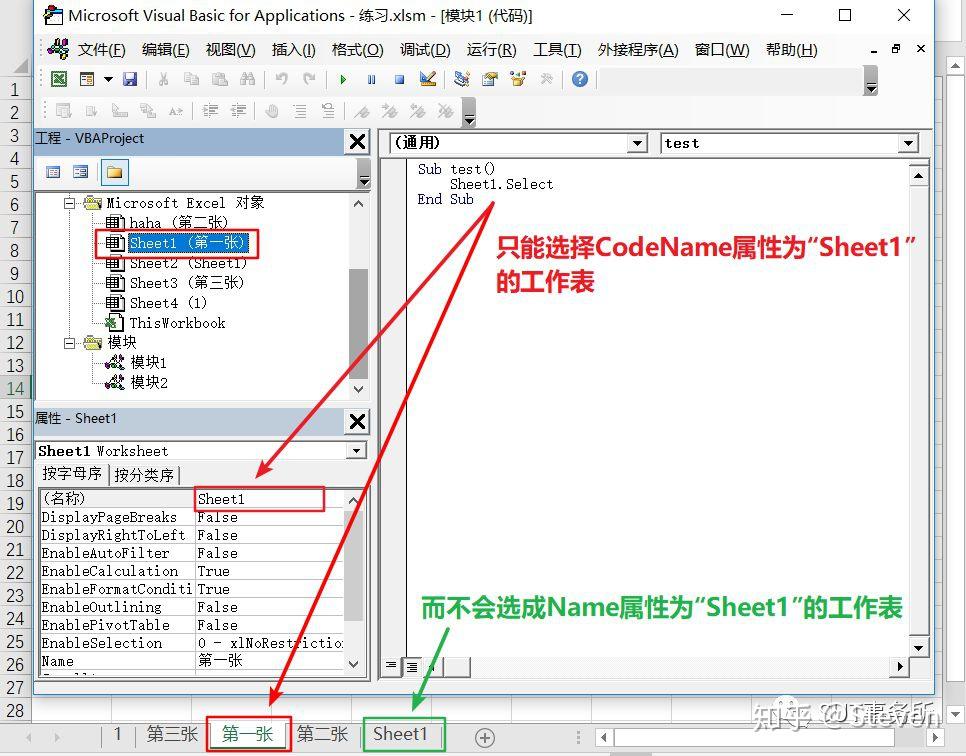Viewport: 966px width, 756px height.
Task: Open VBA help with the question mark icon
Action: coord(580,79)
